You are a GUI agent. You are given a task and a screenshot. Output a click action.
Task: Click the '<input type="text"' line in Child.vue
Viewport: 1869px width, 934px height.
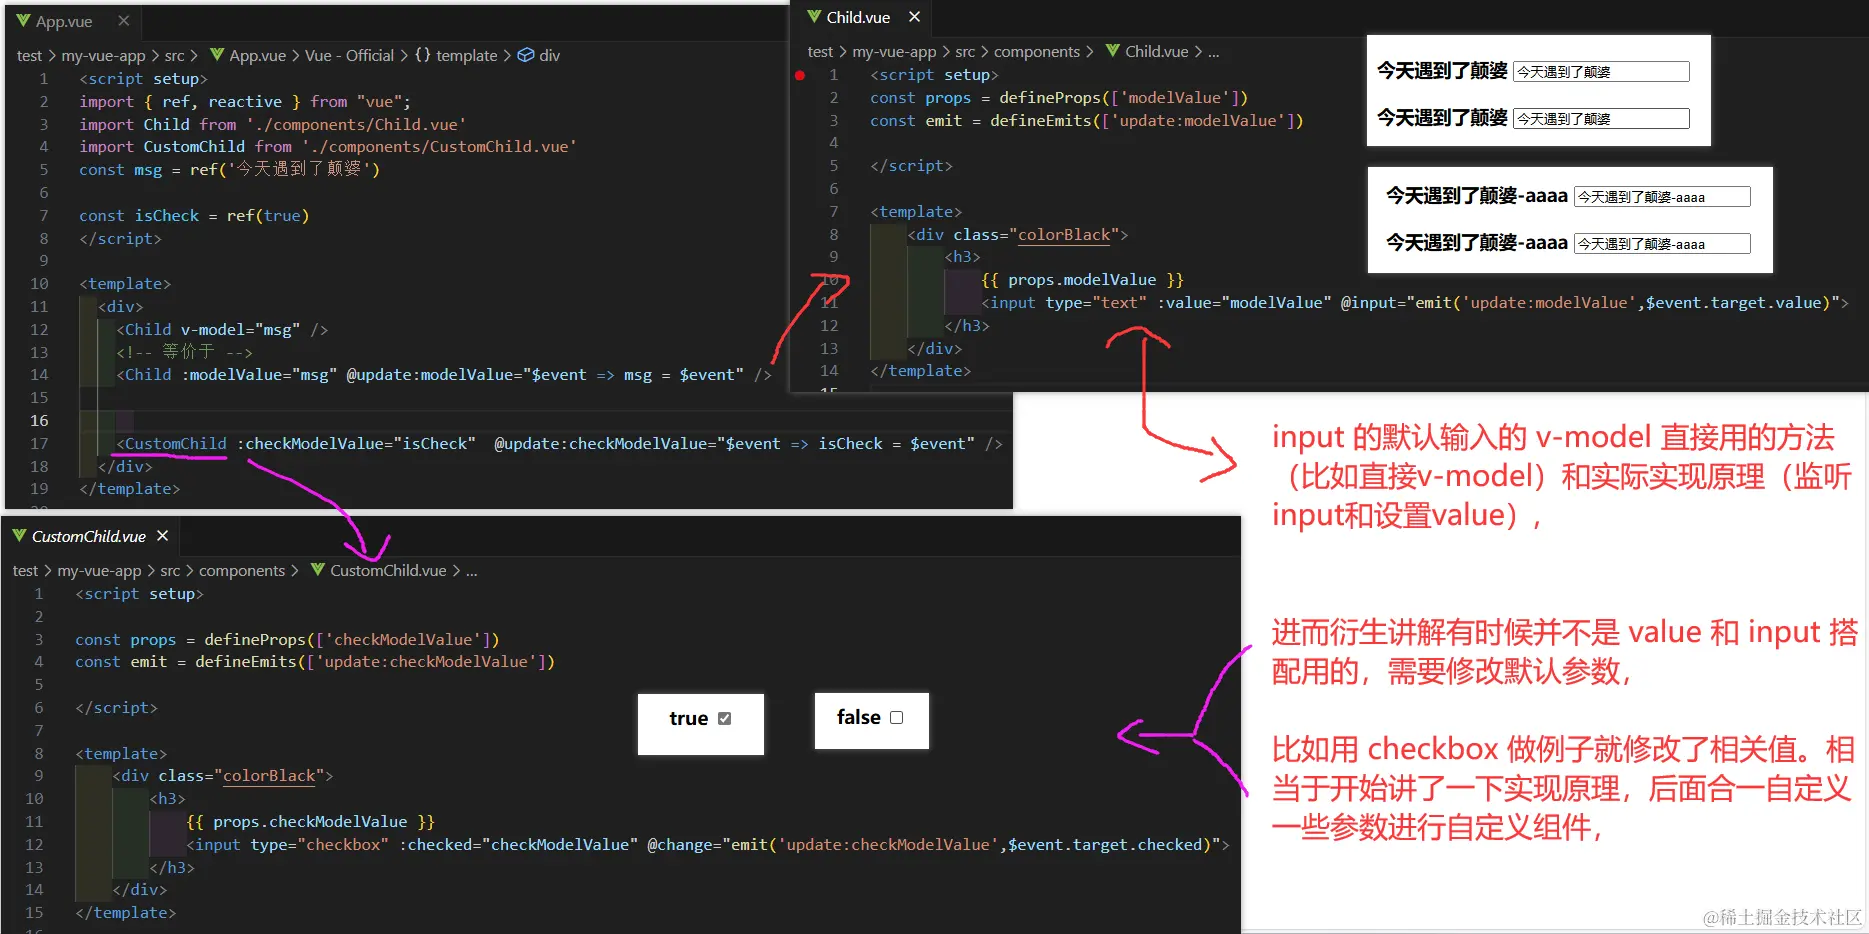pyautogui.click(x=1415, y=302)
